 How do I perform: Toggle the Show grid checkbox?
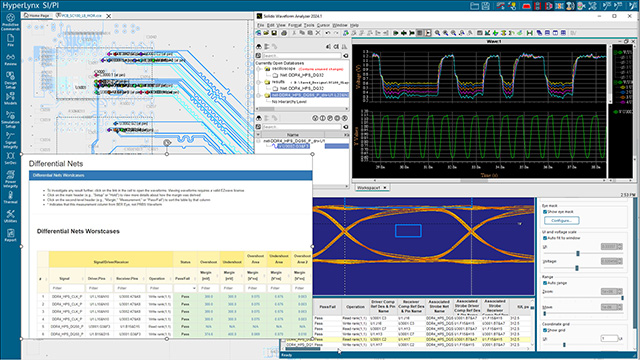pyautogui.click(x=545, y=330)
